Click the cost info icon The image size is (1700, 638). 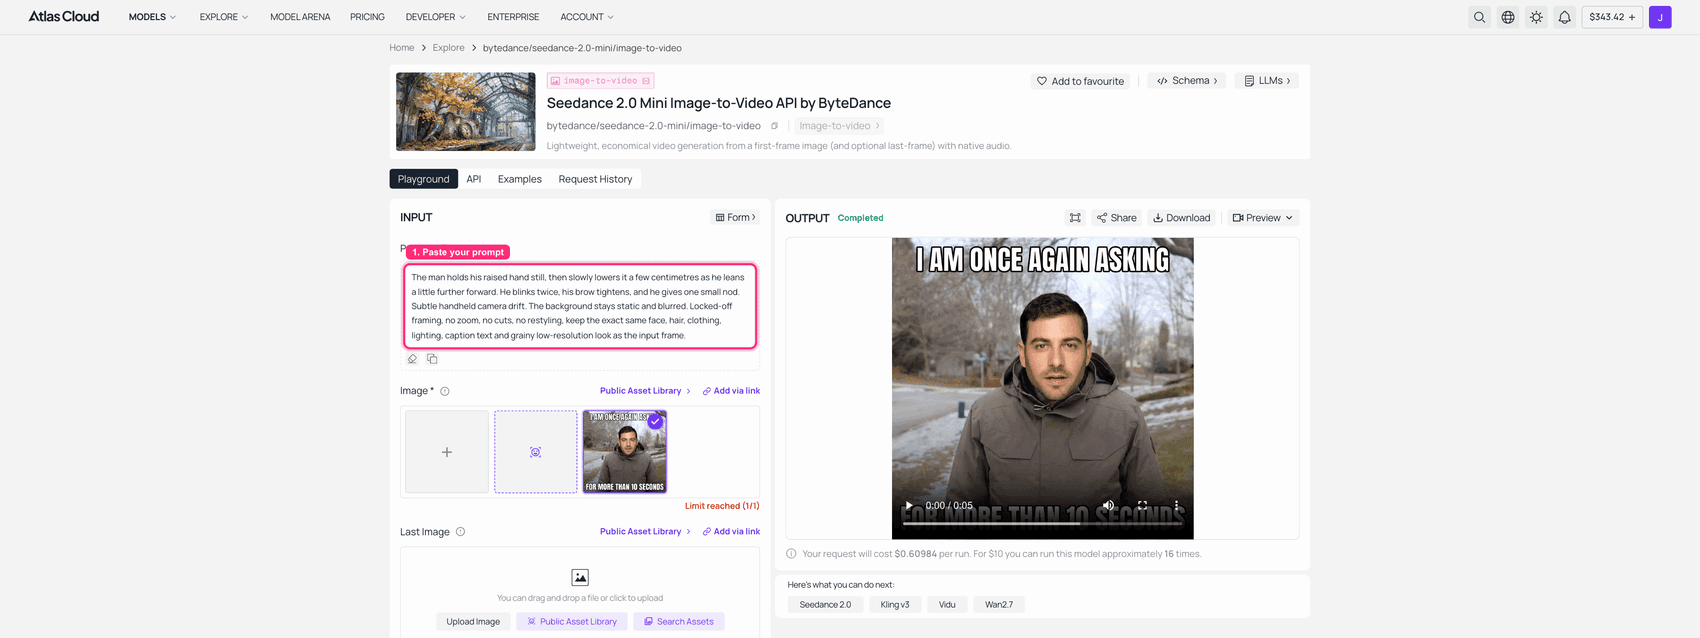click(791, 554)
